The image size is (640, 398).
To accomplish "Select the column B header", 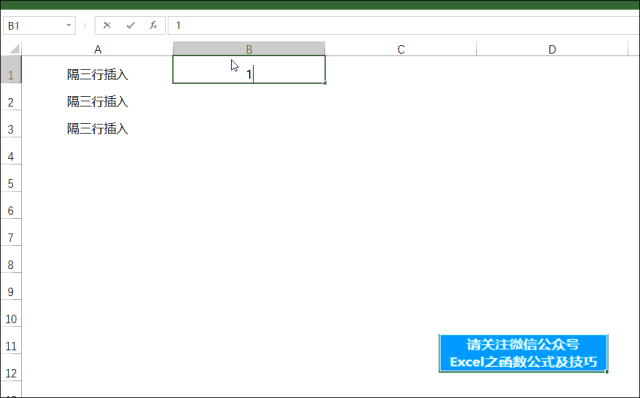I will (x=249, y=49).
